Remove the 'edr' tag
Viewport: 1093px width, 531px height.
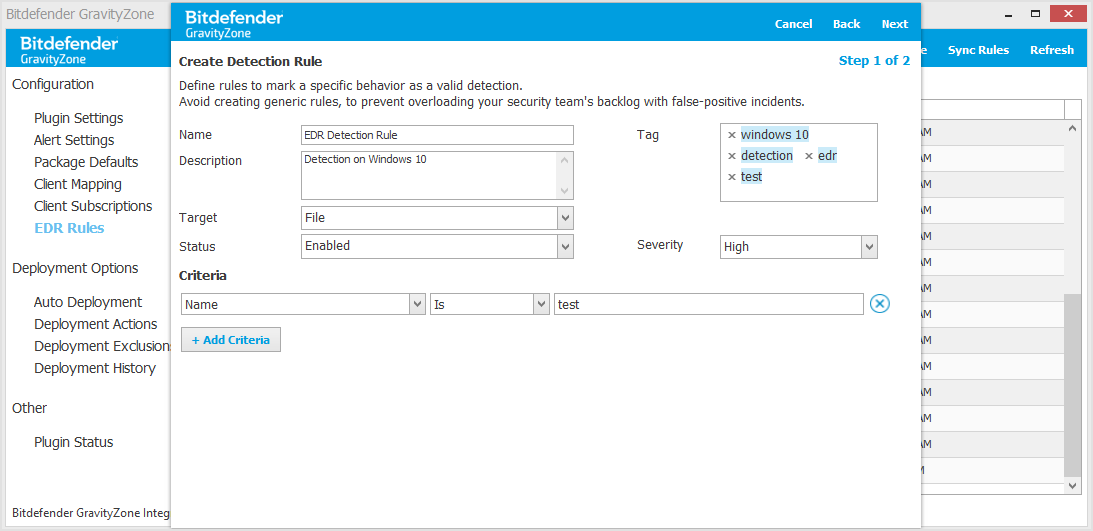click(809, 156)
